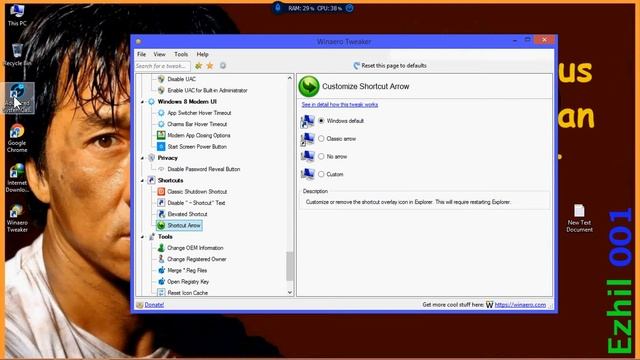
Task: Select Merge *.Reg Files text
Action: (187, 270)
